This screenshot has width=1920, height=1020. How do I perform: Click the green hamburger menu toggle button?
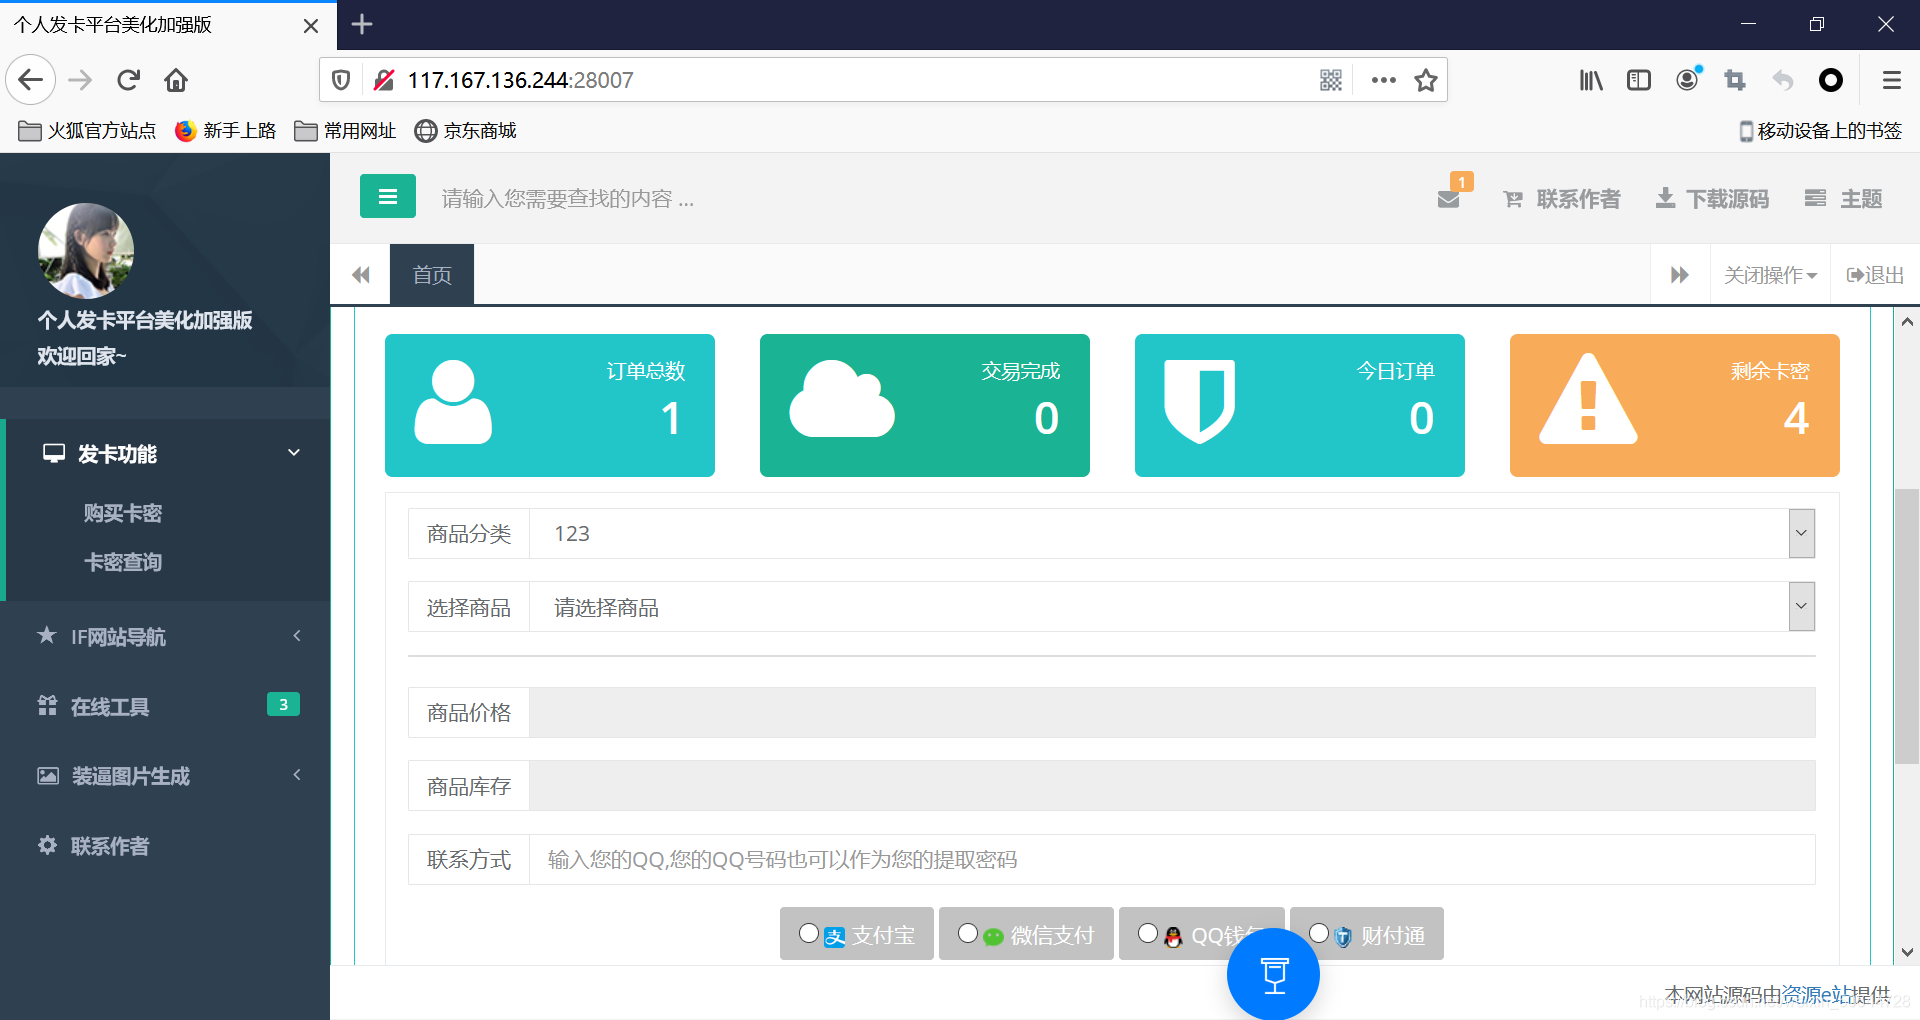(388, 197)
